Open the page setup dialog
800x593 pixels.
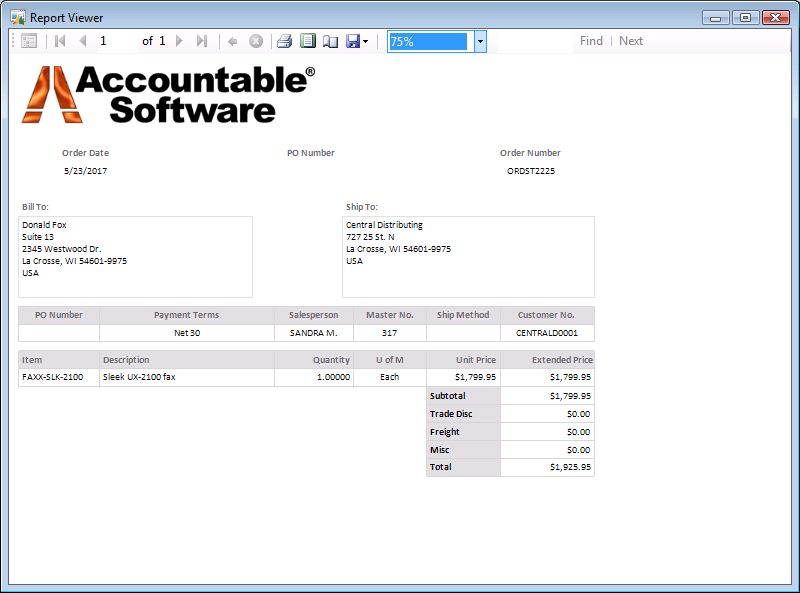pos(330,41)
